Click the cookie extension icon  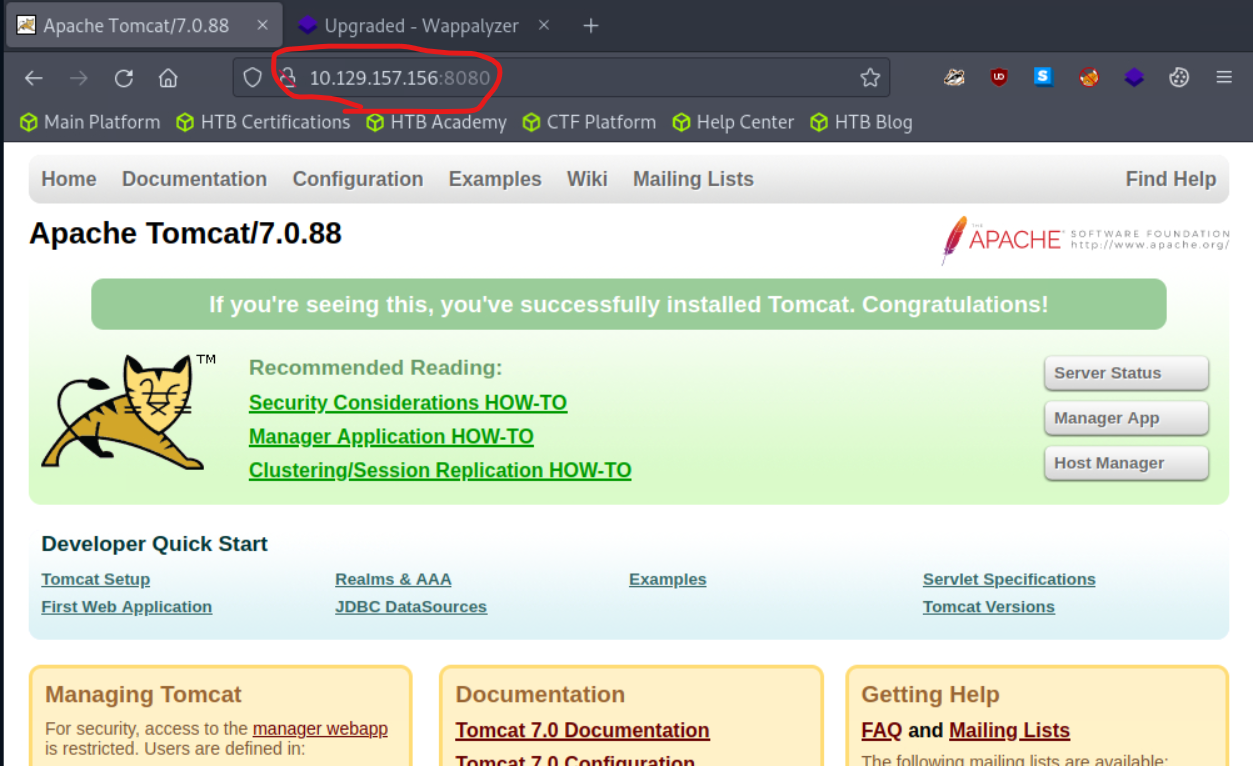[1179, 77]
